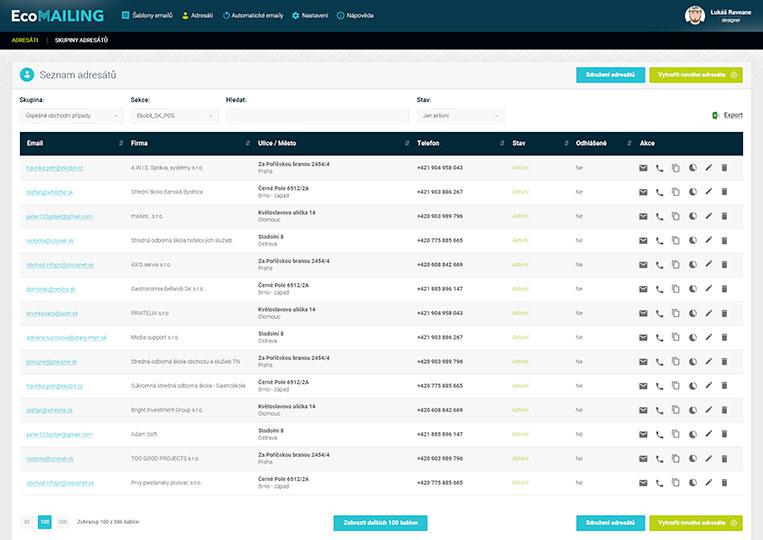The image size is (763, 540).
Task: Open the statistics pie icon for AXIS servis
Action: pos(692,265)
